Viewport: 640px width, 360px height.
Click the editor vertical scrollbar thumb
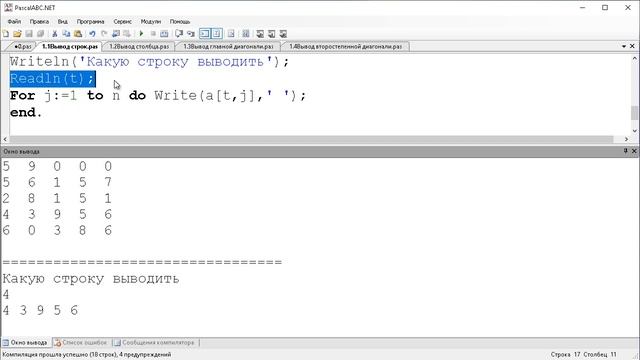(x=634, y=113)
